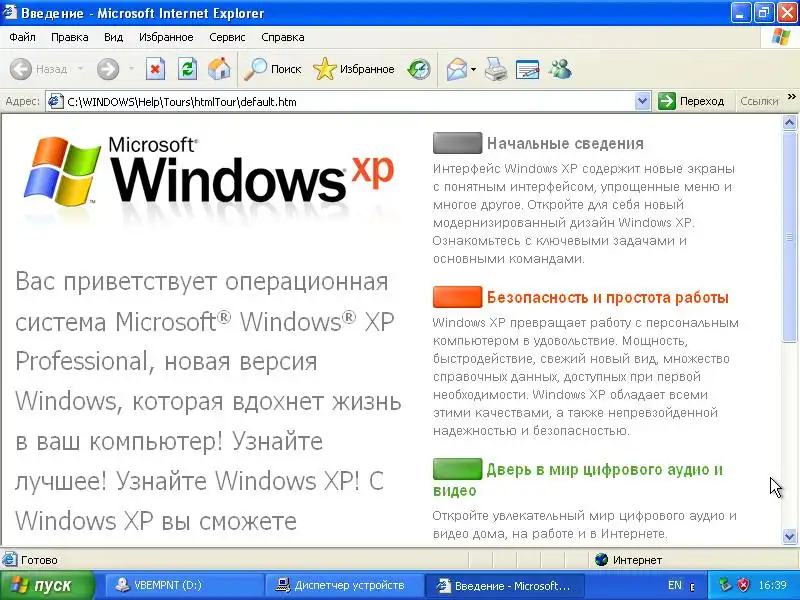Click the scrollbar up arrow
This screenshot has width=800, height=600.
(x=789, y=122)
